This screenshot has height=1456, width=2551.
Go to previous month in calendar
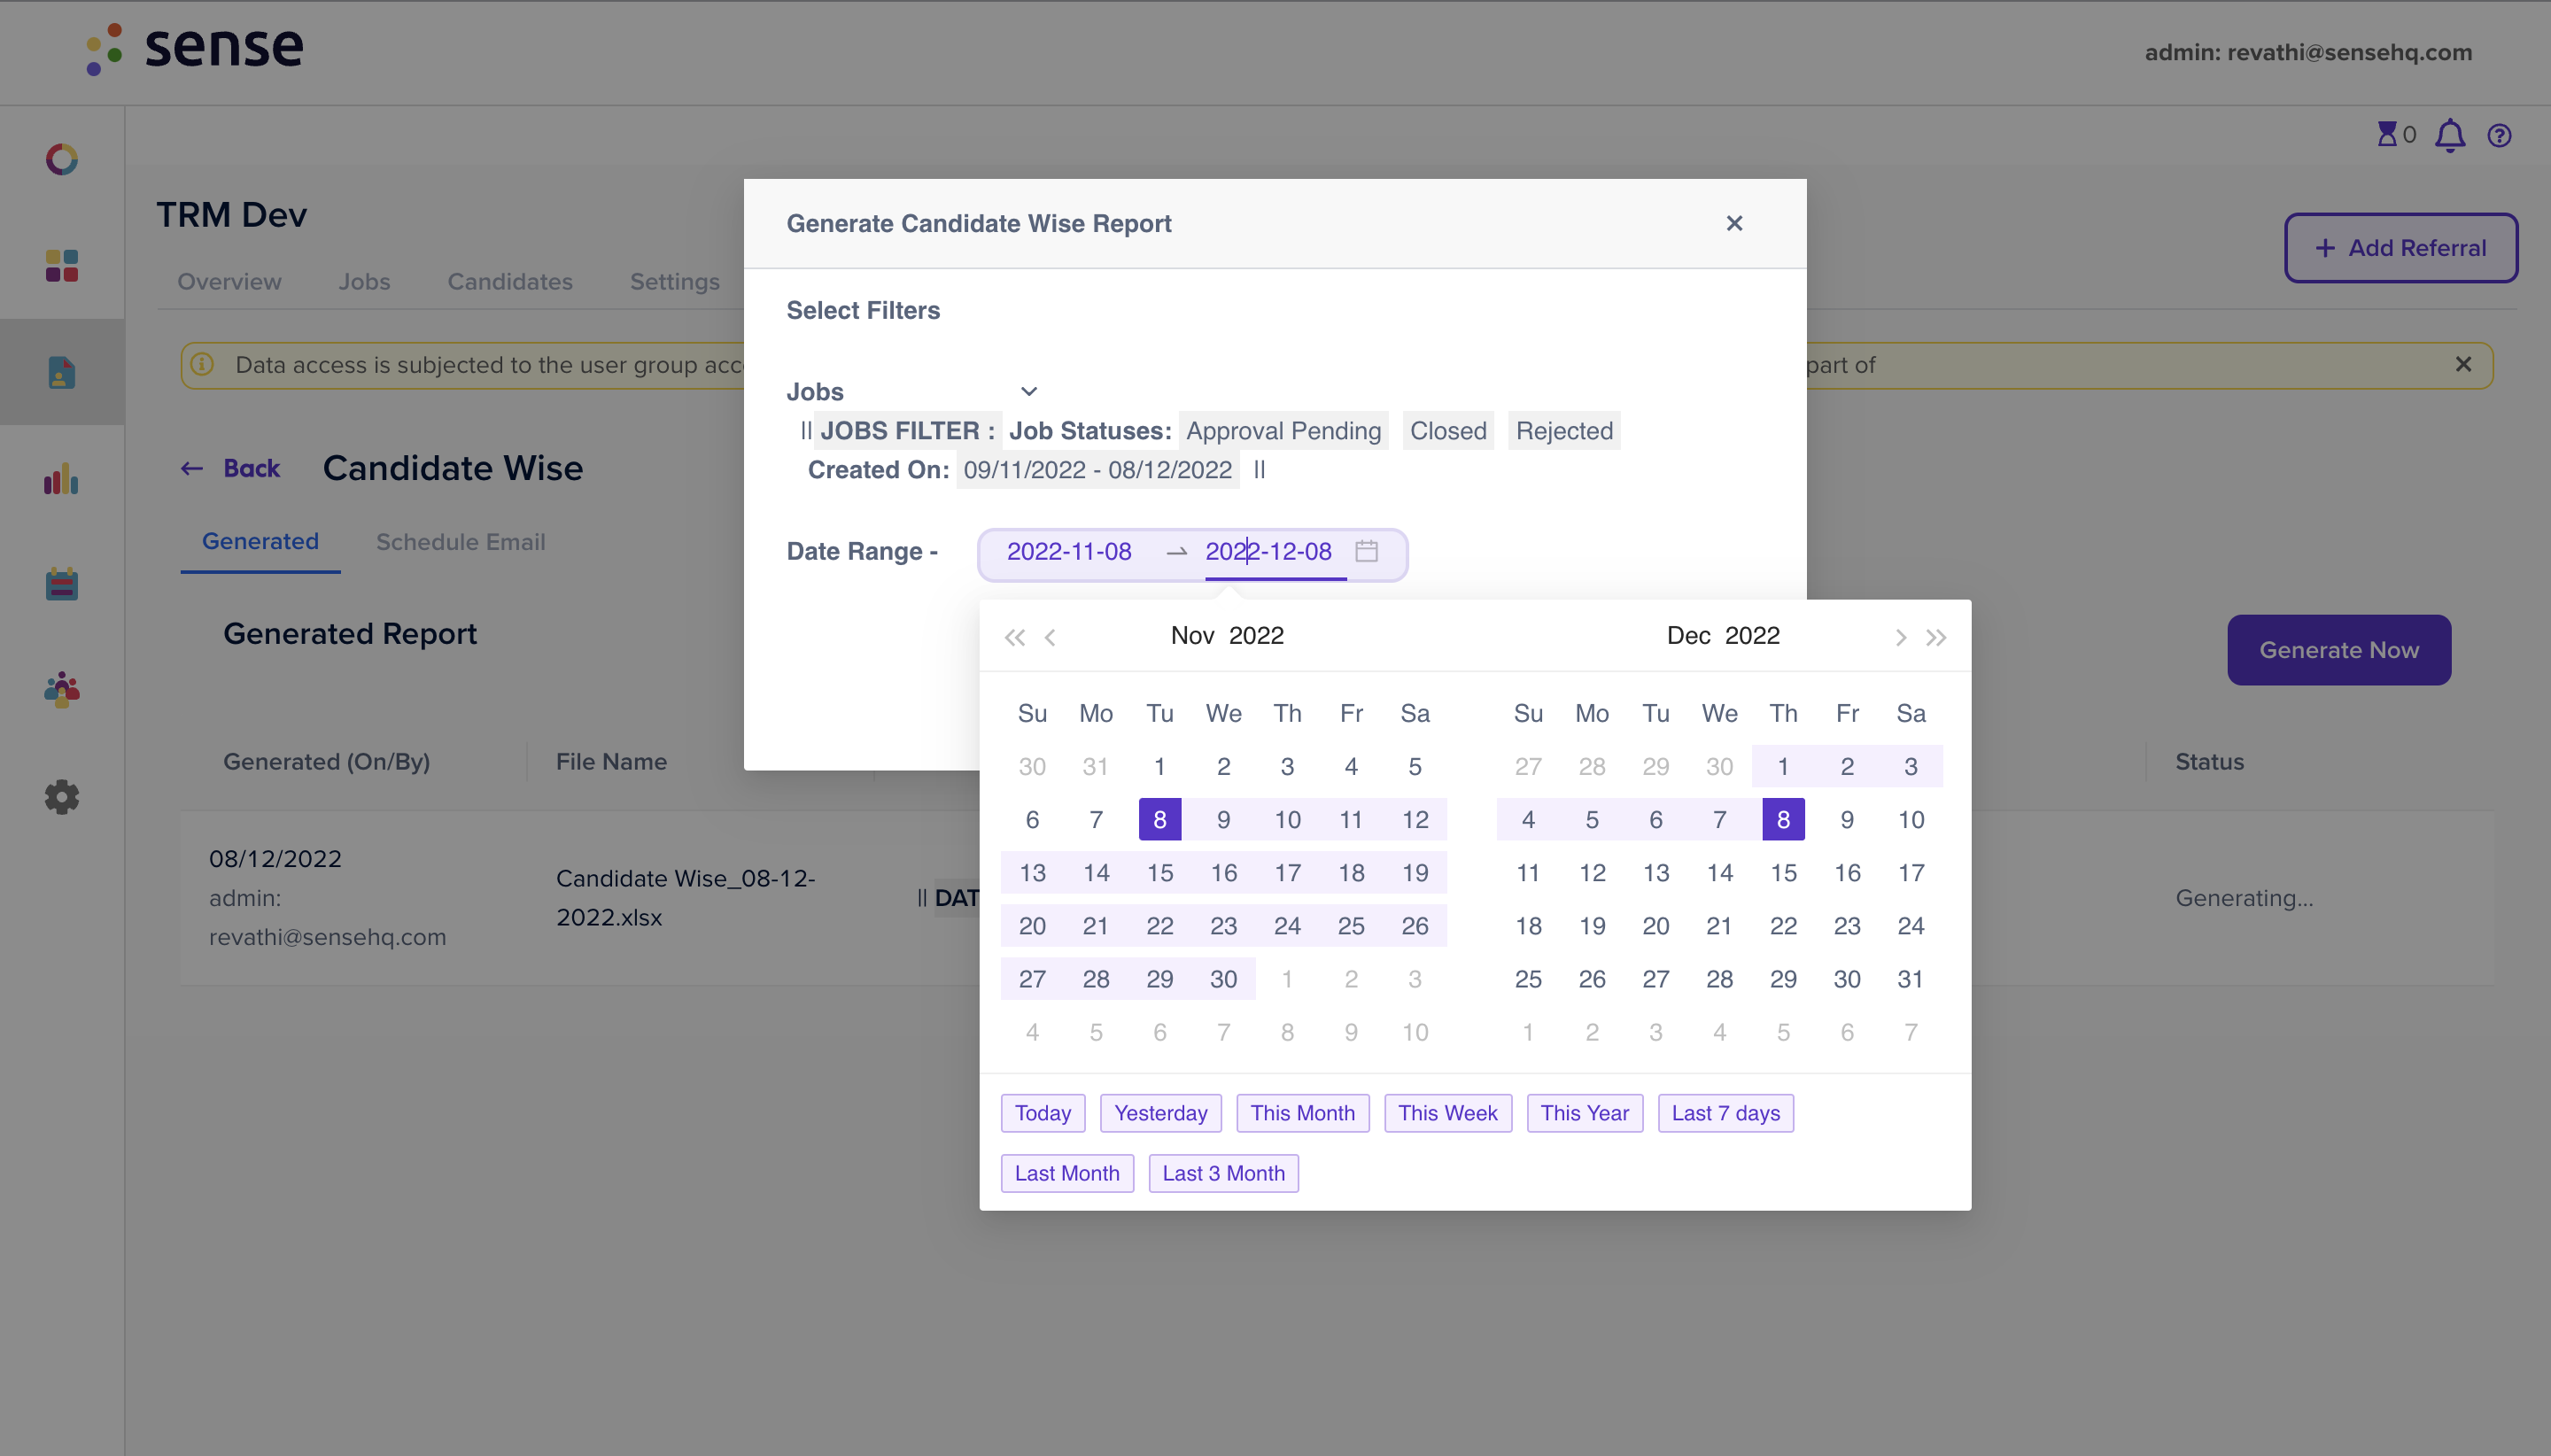(x=1050, y=637)
